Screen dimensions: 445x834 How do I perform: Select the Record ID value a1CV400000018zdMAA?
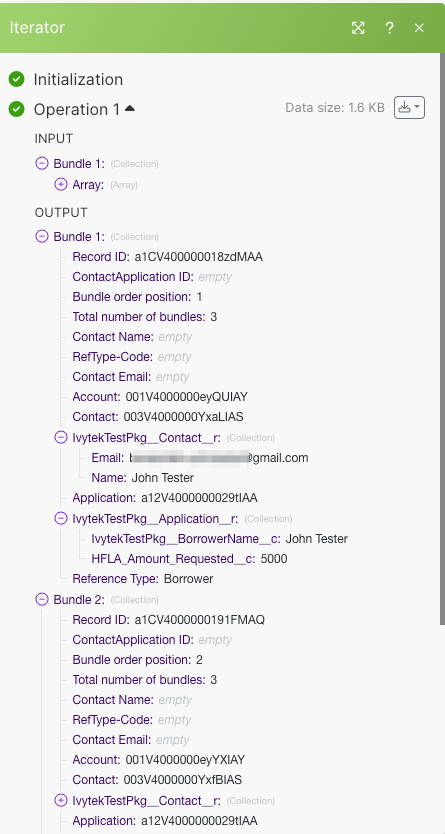(198, 257)
